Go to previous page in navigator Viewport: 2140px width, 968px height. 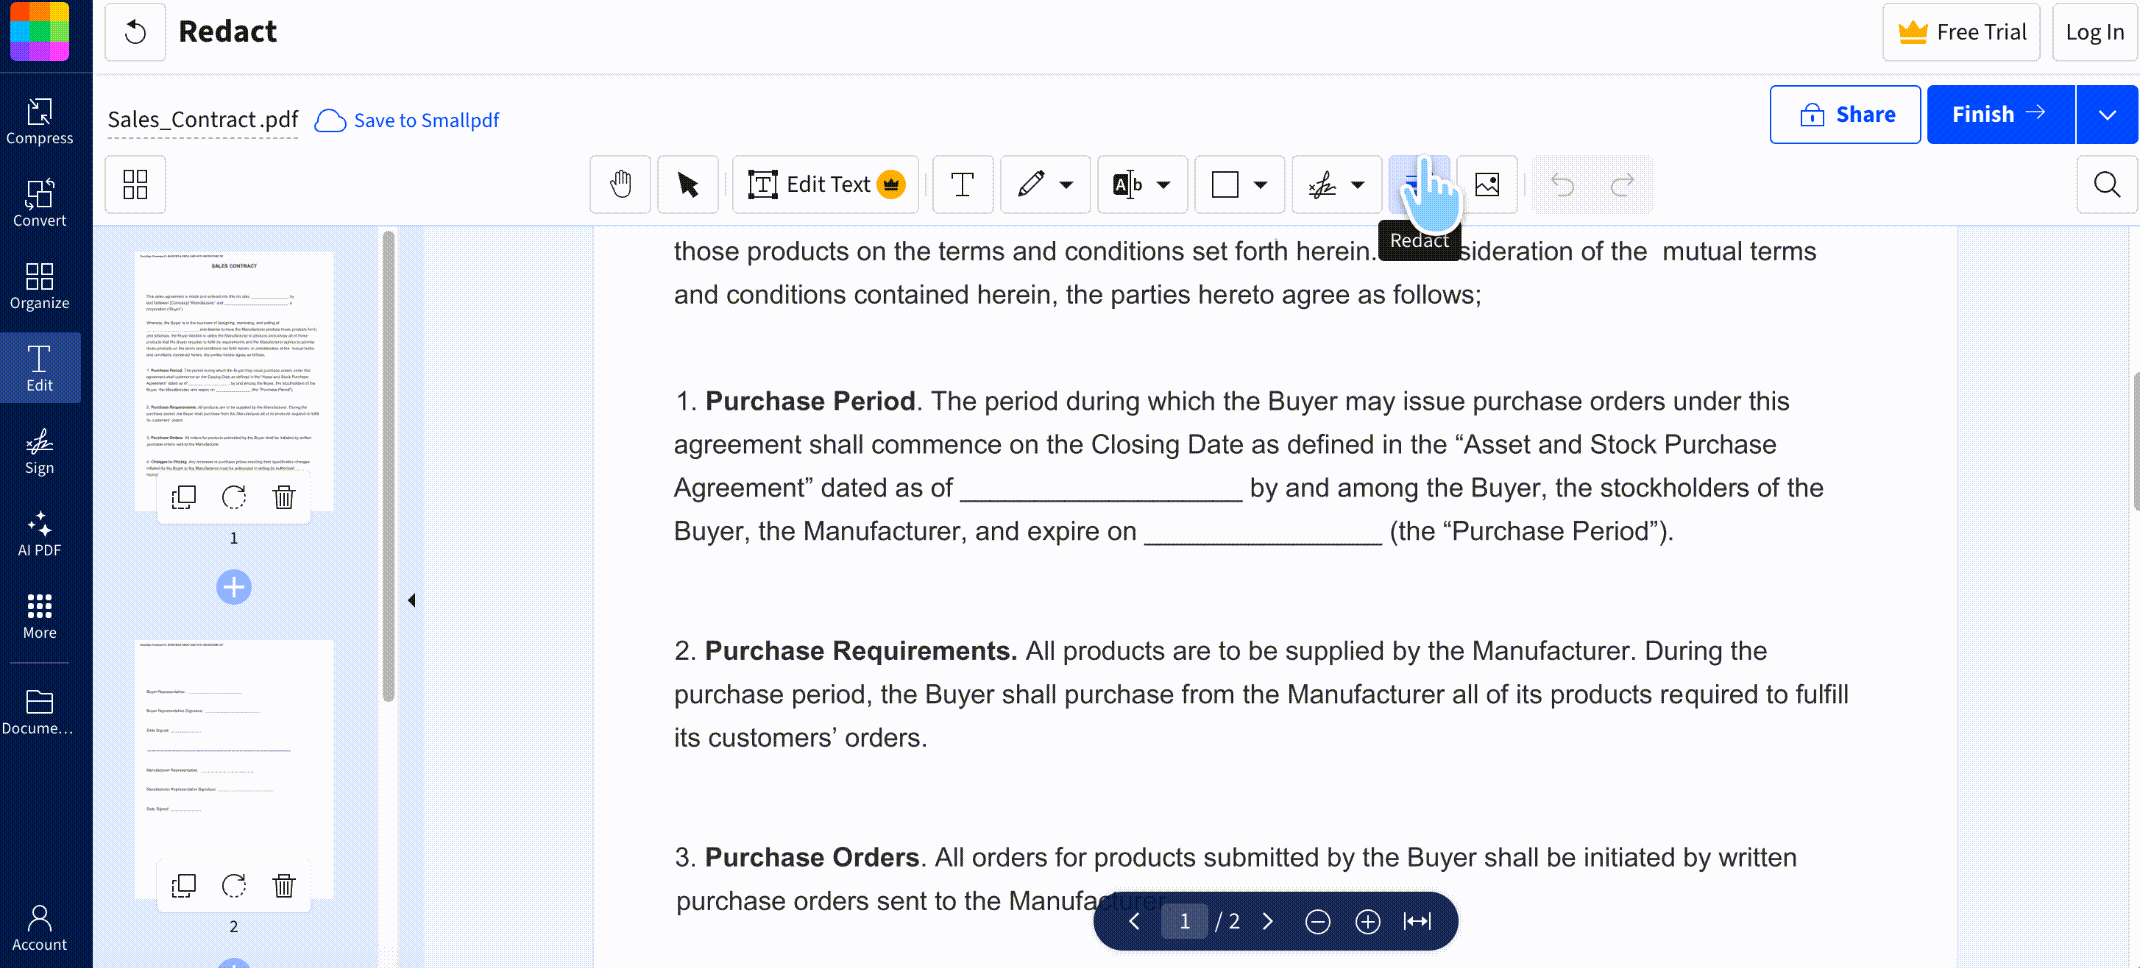(1134, 921)
